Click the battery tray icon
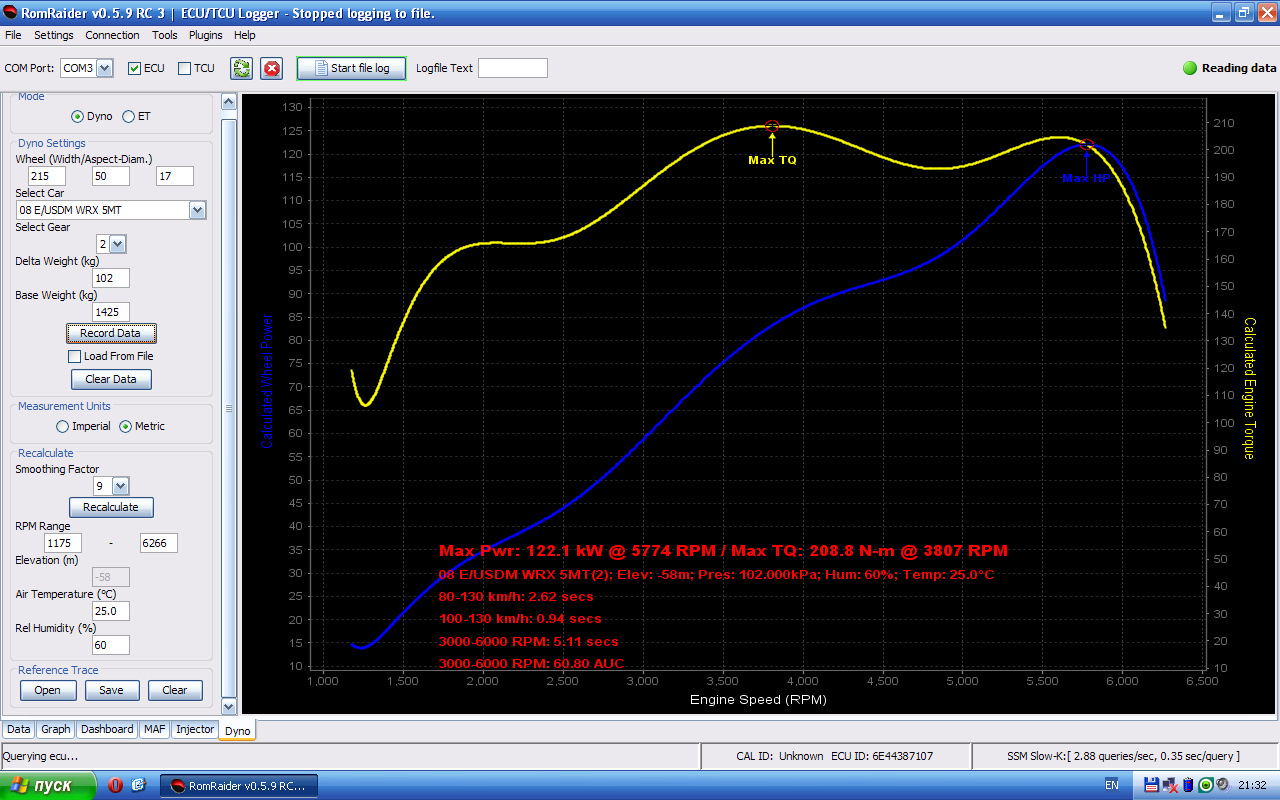This screenshot has height=800, width=1280. point(1187,785)
